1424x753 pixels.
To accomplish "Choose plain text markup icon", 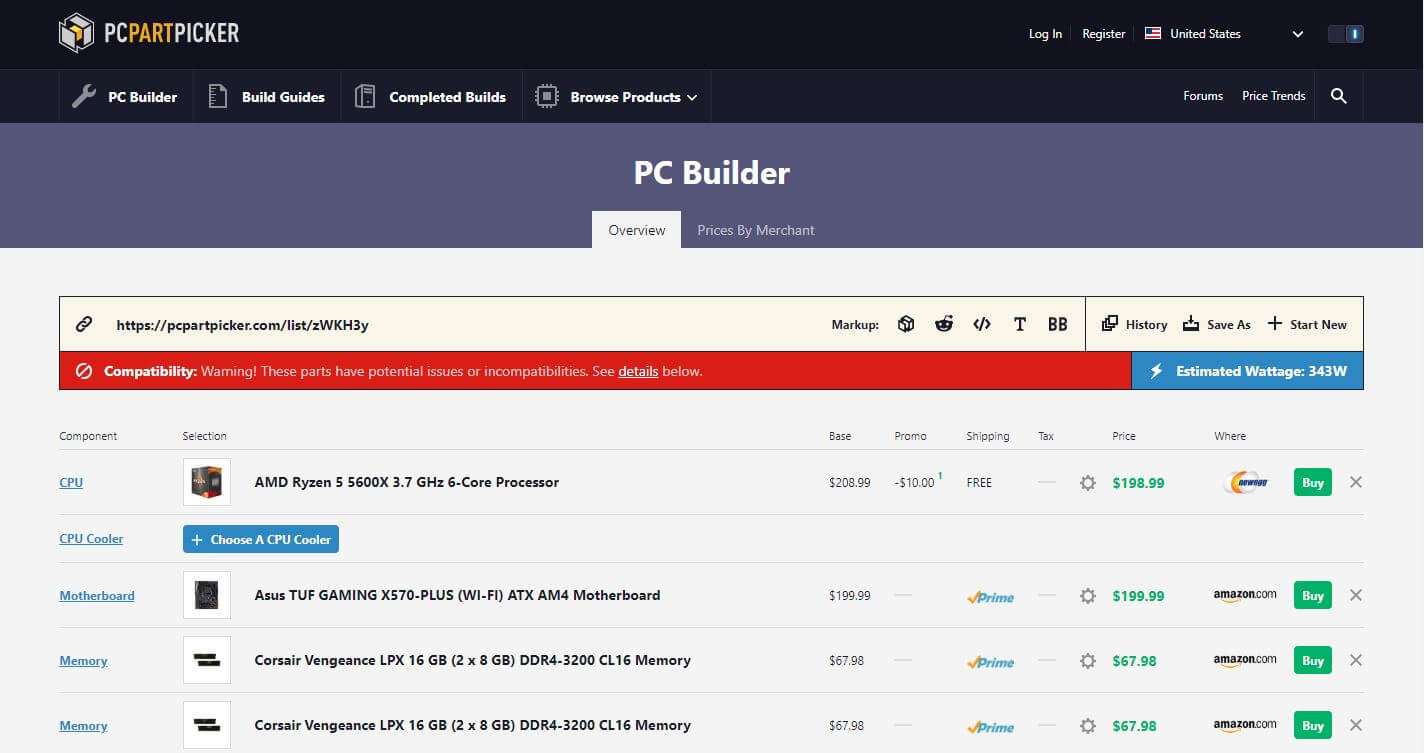I will coord(1020,324).
